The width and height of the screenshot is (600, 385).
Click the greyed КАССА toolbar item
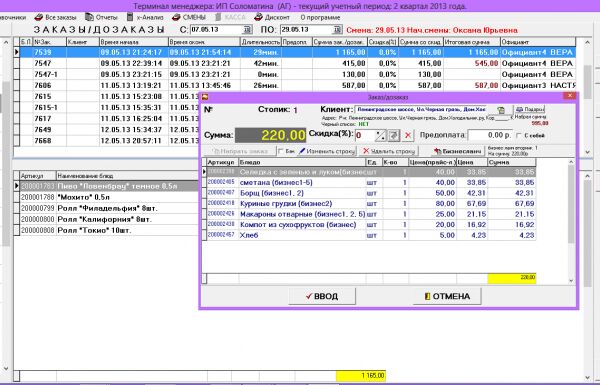click(x=230, y=17)
